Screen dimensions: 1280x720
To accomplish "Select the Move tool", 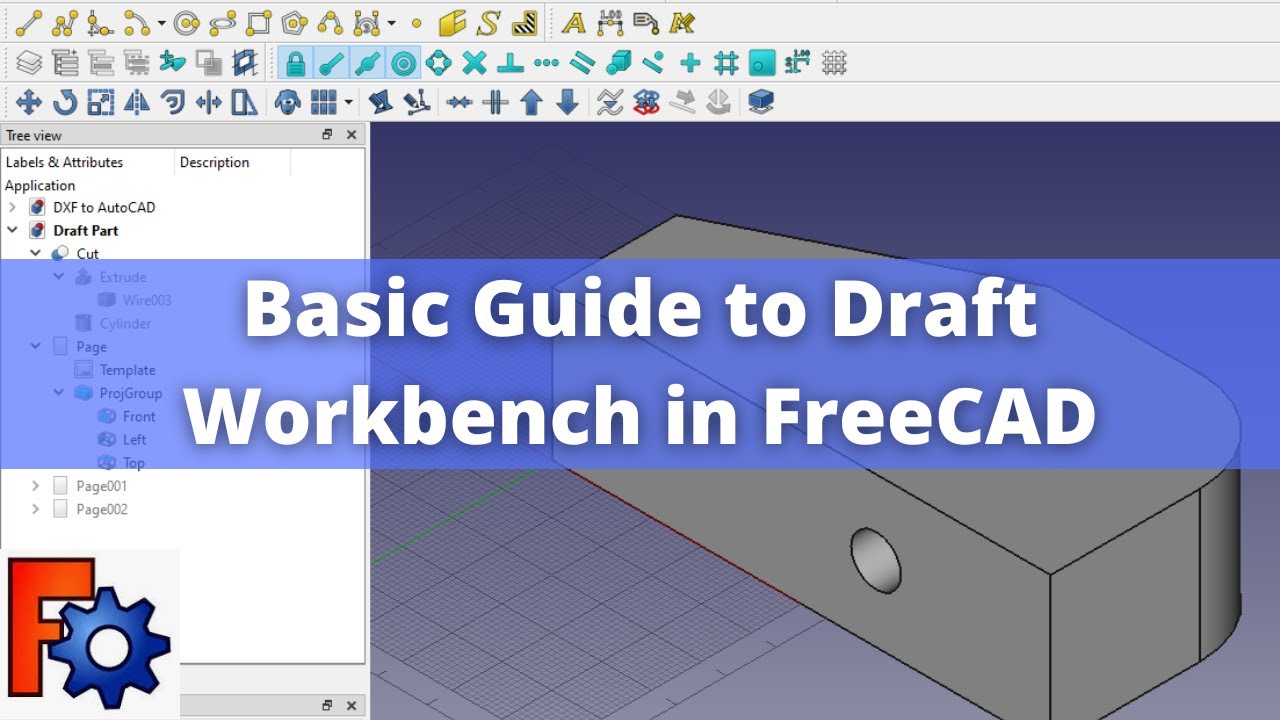I will coord(29,102).
